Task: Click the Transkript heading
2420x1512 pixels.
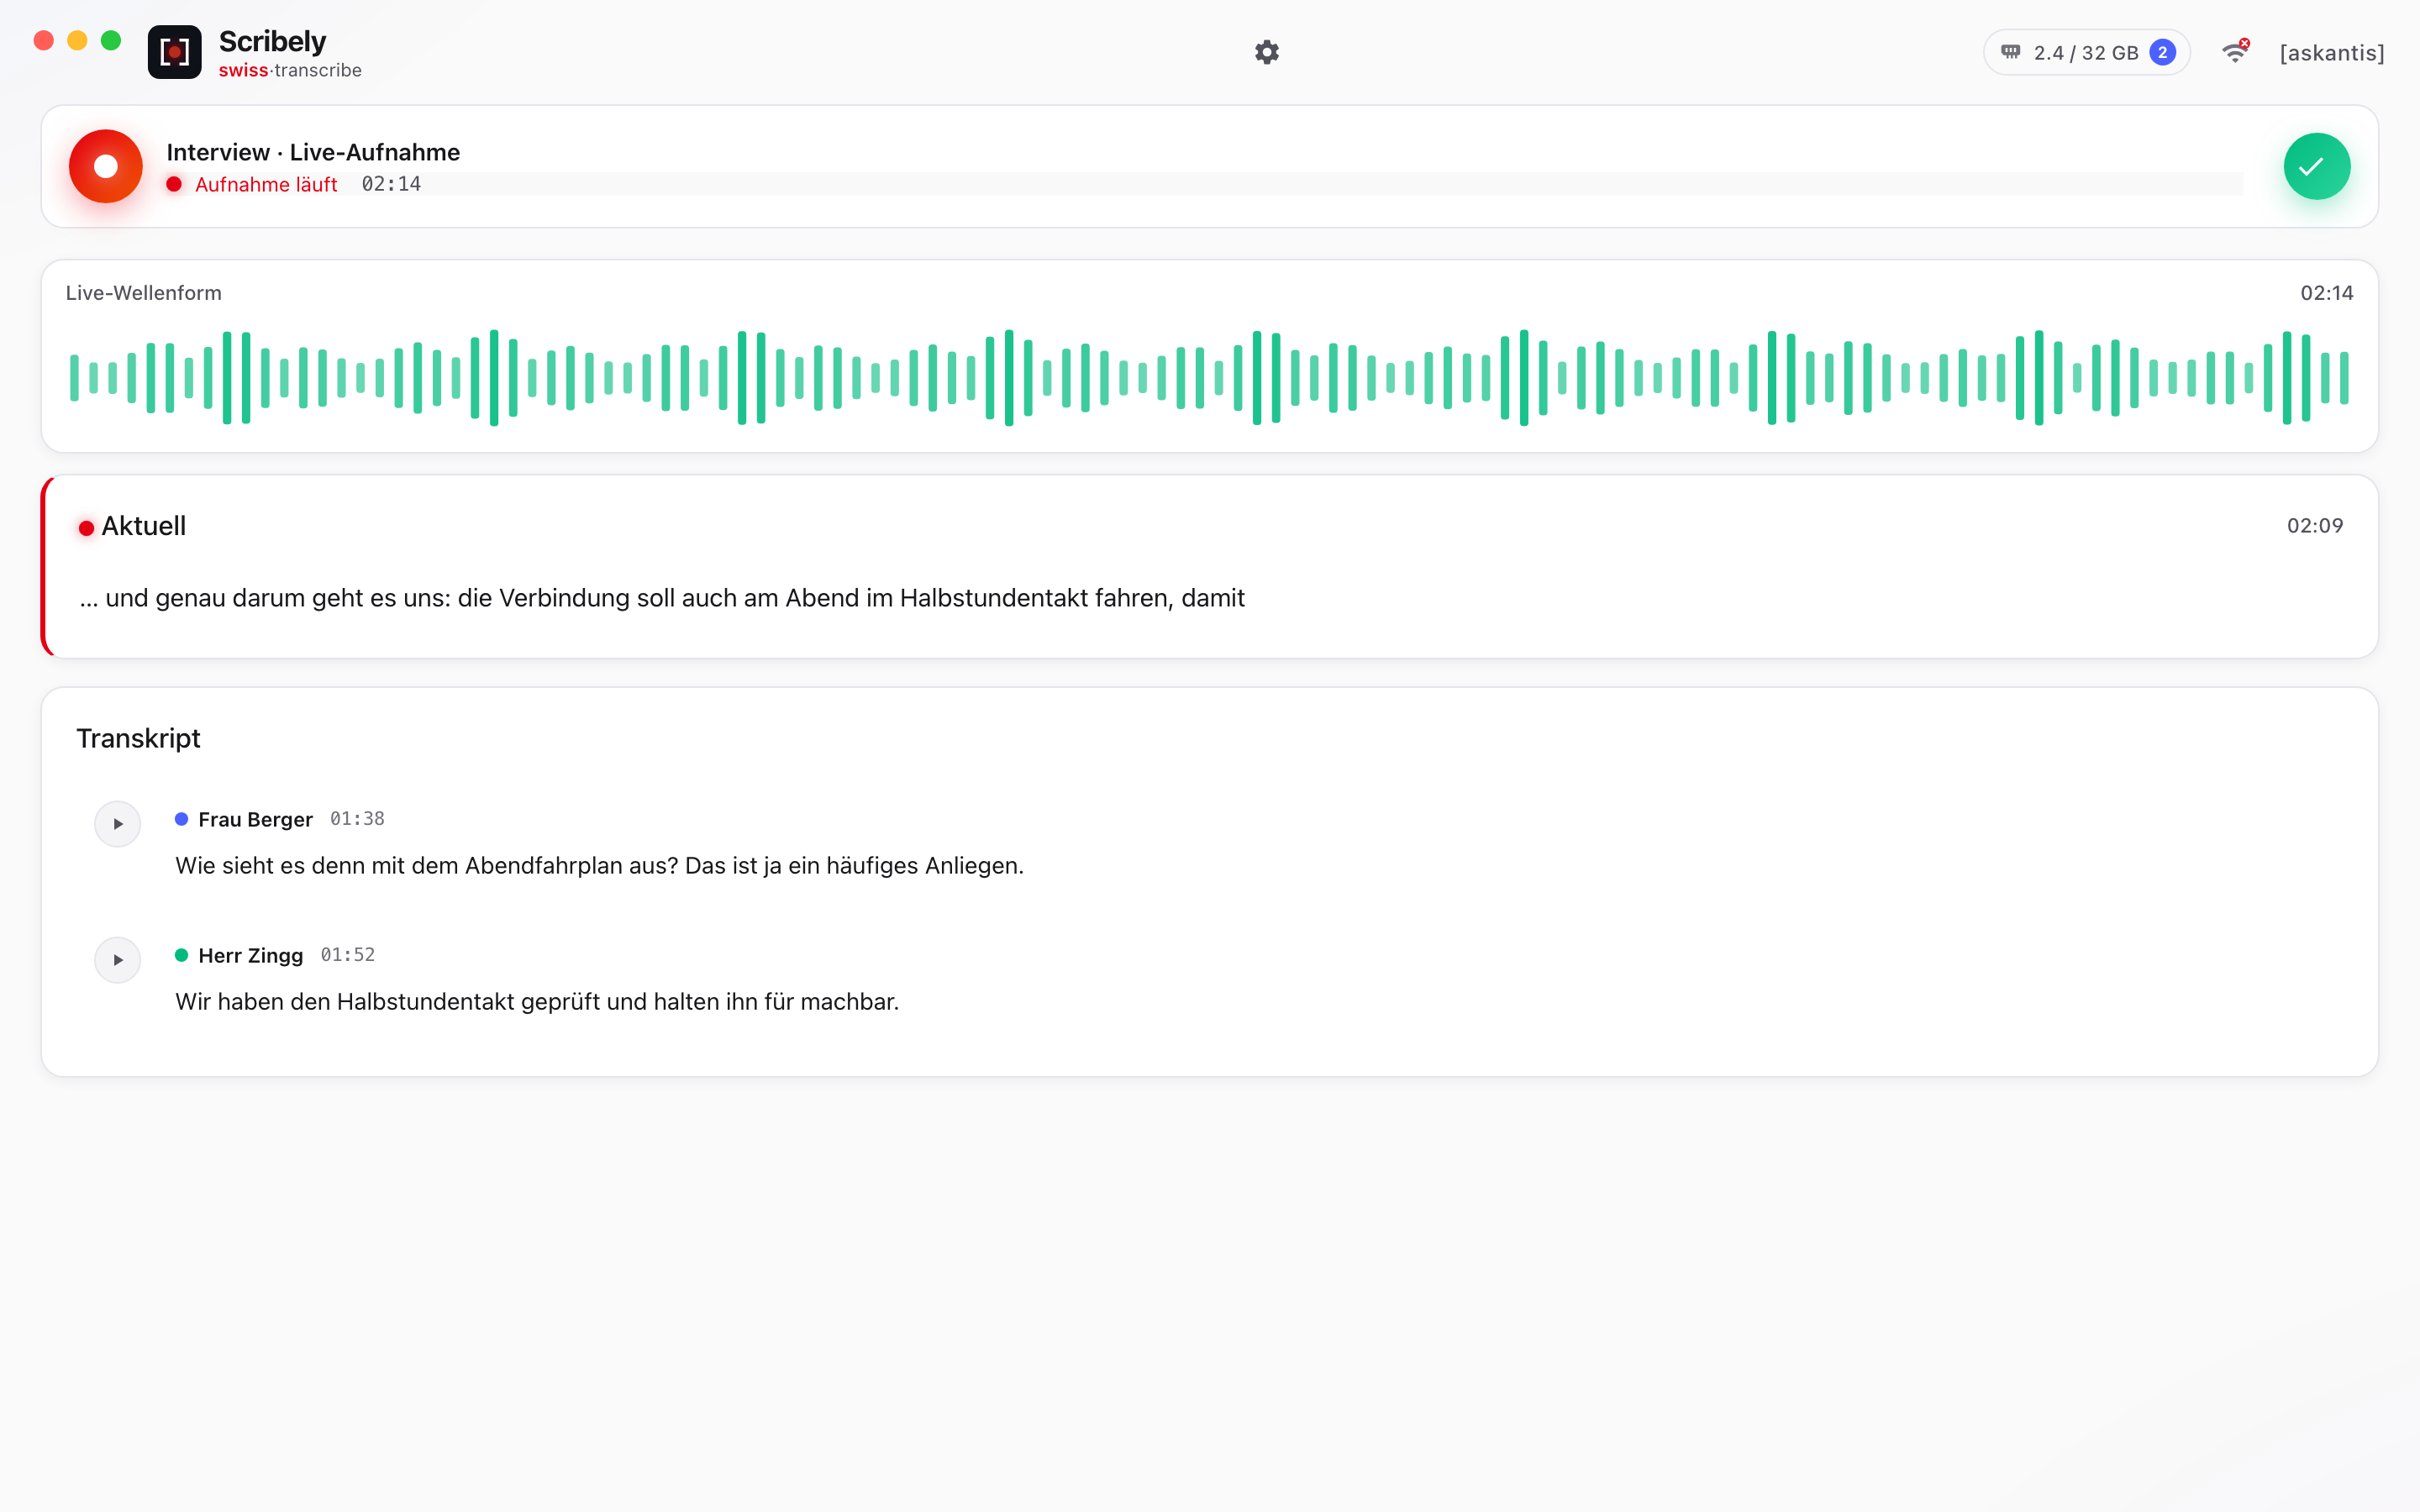Action: [x=138, y=738]
